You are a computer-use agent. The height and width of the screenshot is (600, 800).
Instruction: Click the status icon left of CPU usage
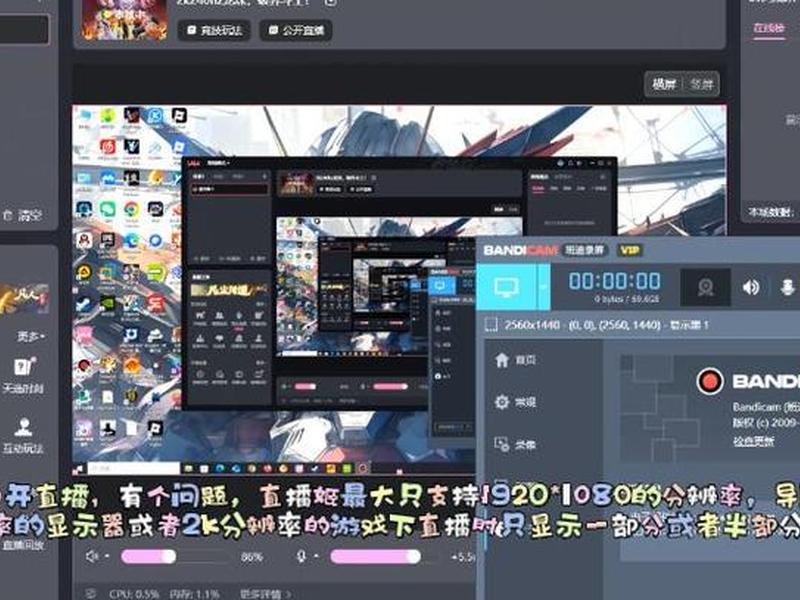tap(91, 593)
